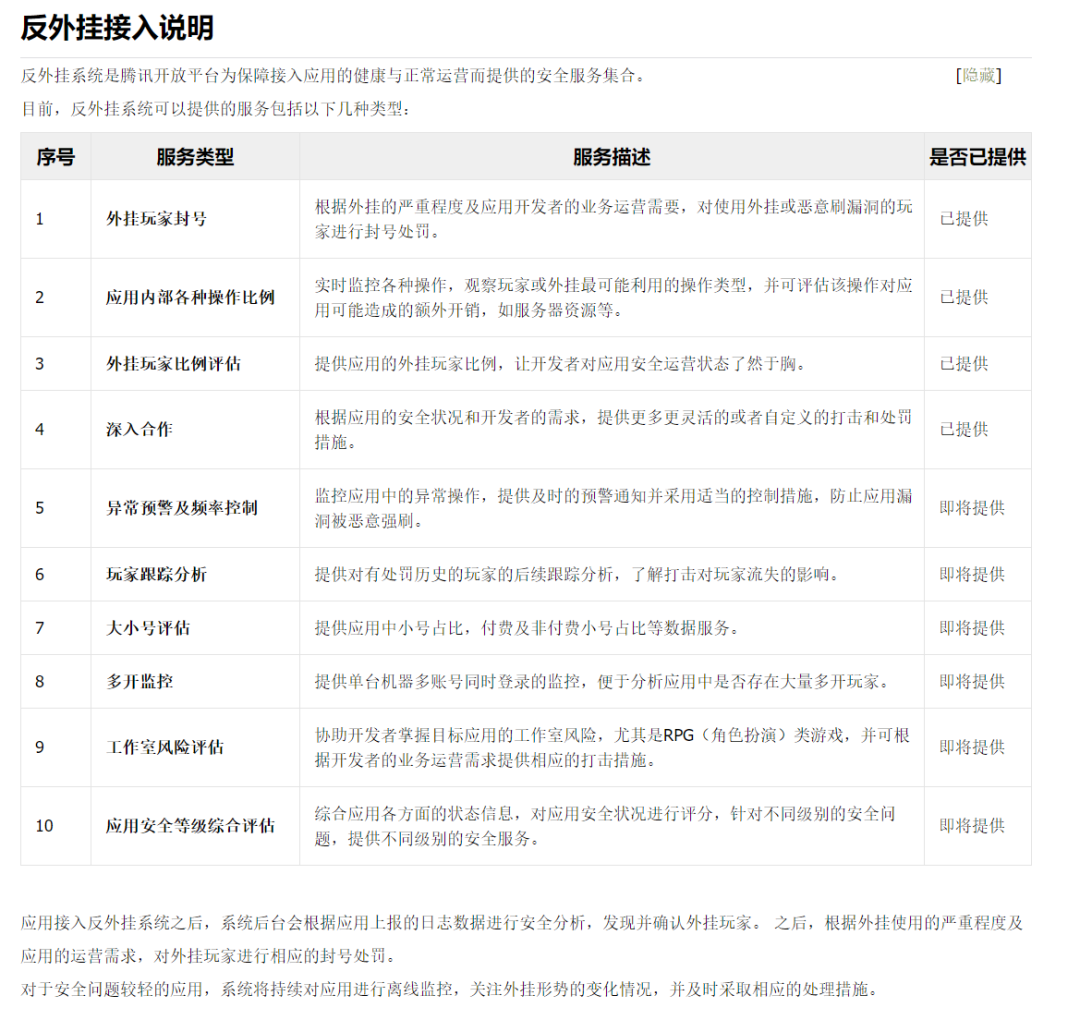This screenshot has height=1020, width=1080.
Task: Click description 提供应用的外挂玩家比例
Action: (560, 364)
